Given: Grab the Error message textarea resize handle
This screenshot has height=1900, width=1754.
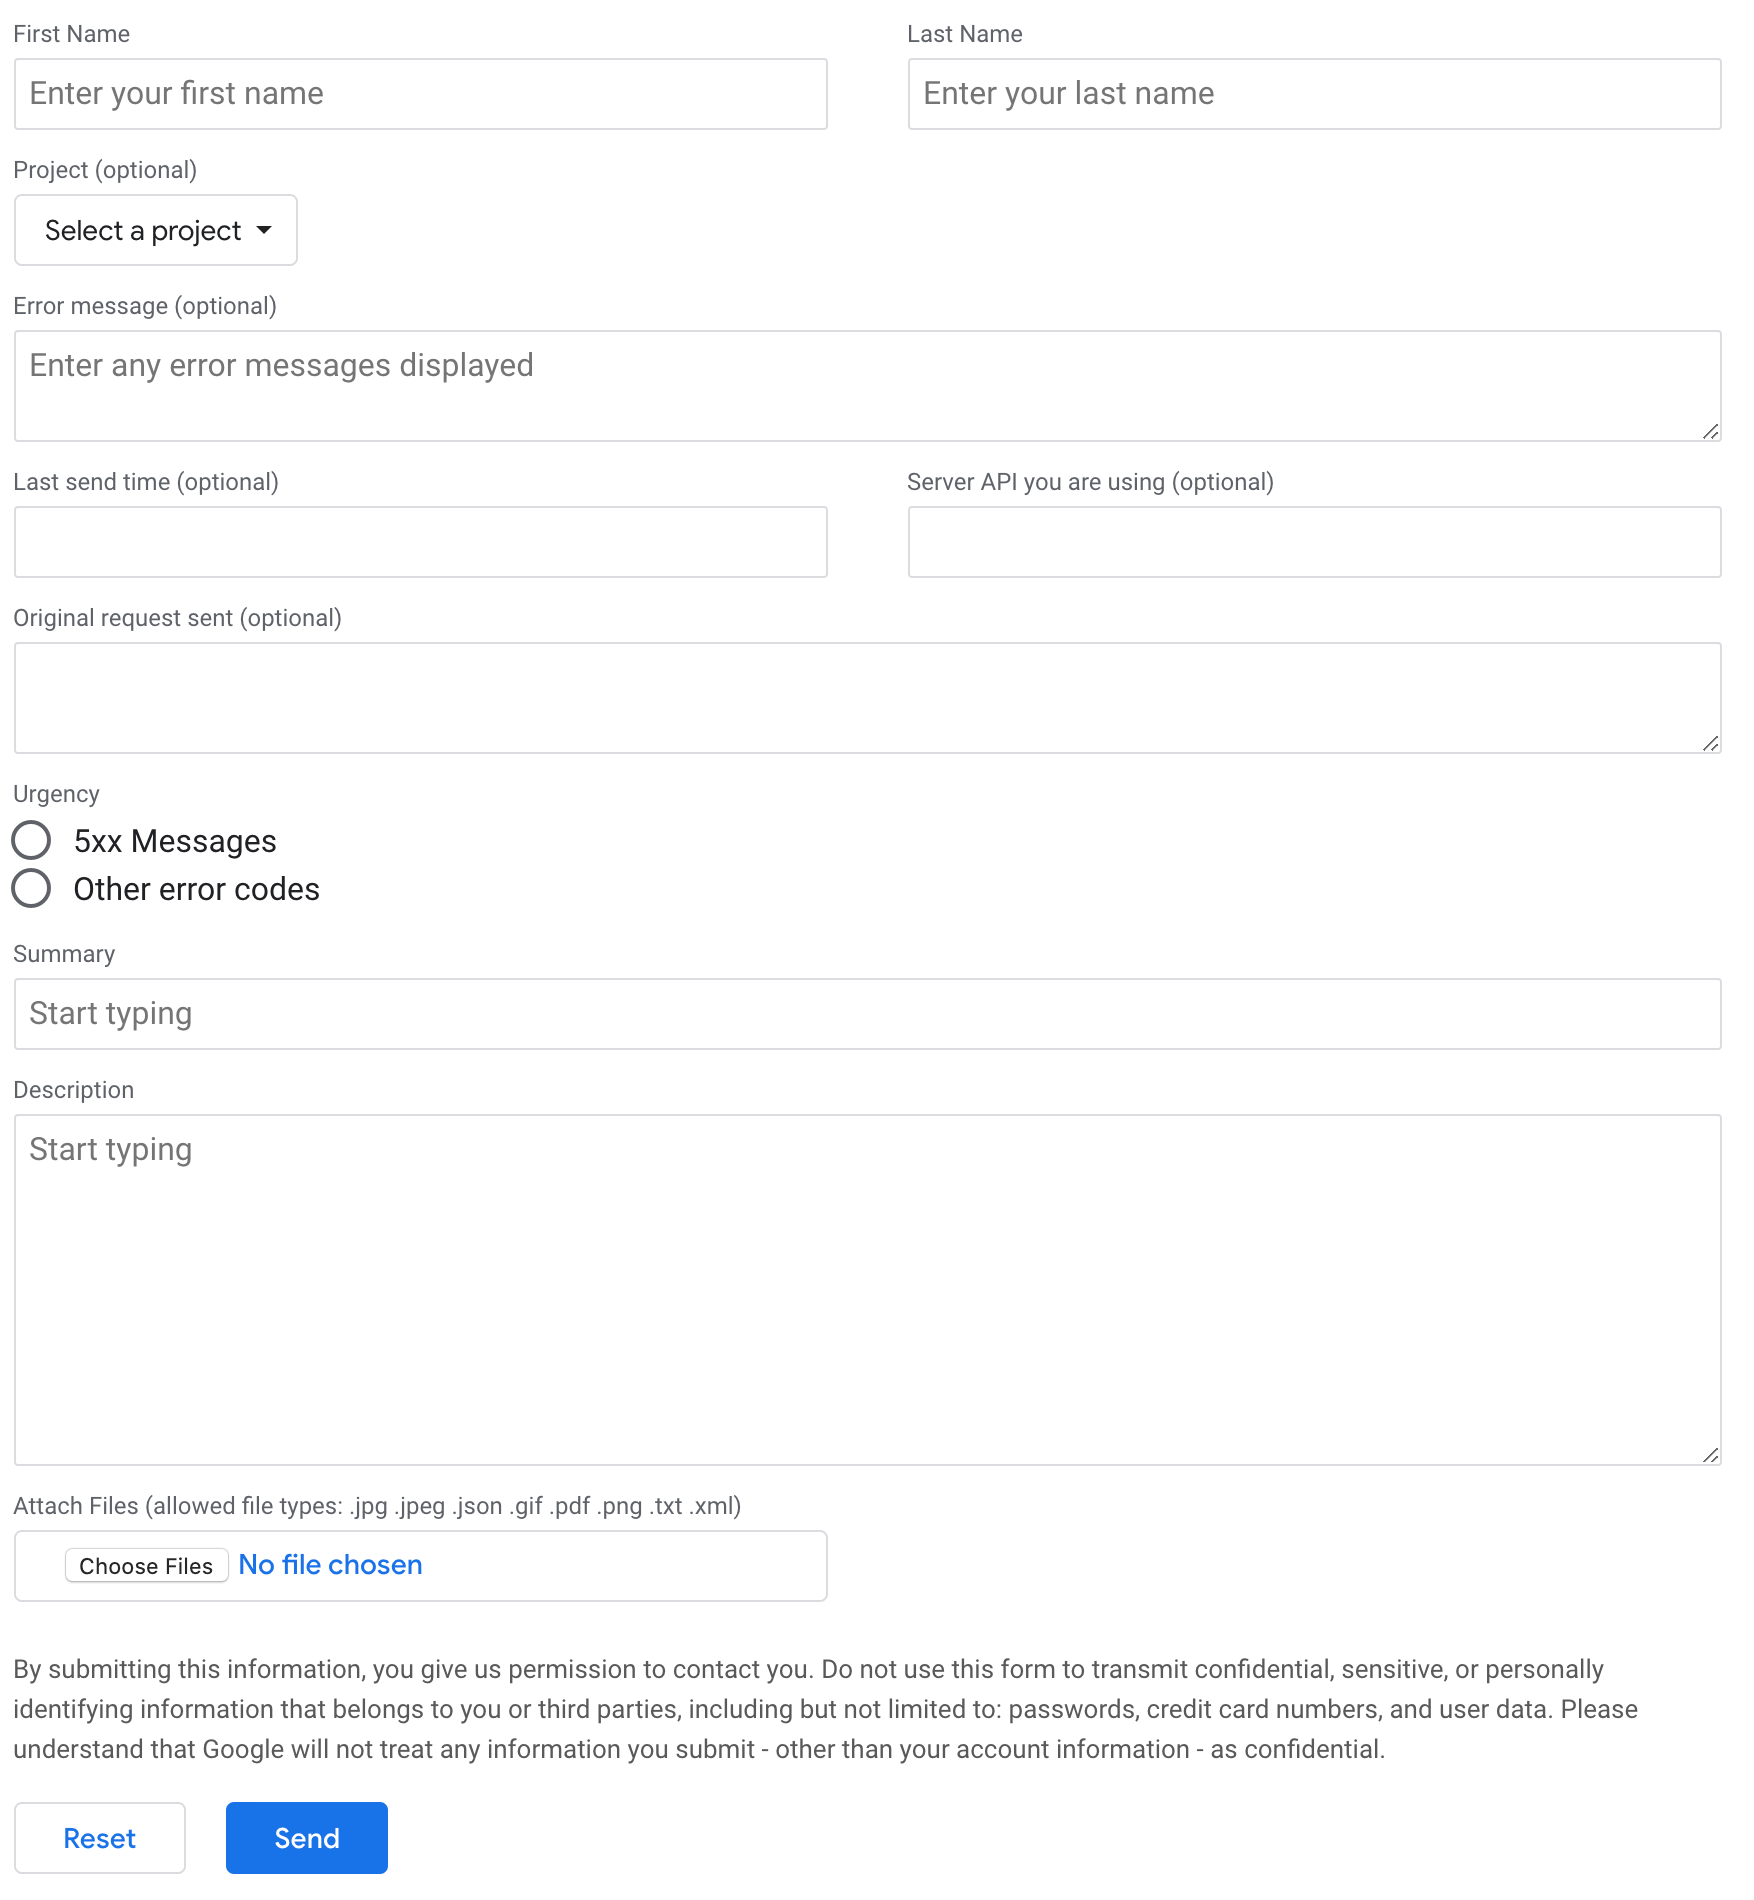Looking at the screenshot, I should click(1710, 431).
